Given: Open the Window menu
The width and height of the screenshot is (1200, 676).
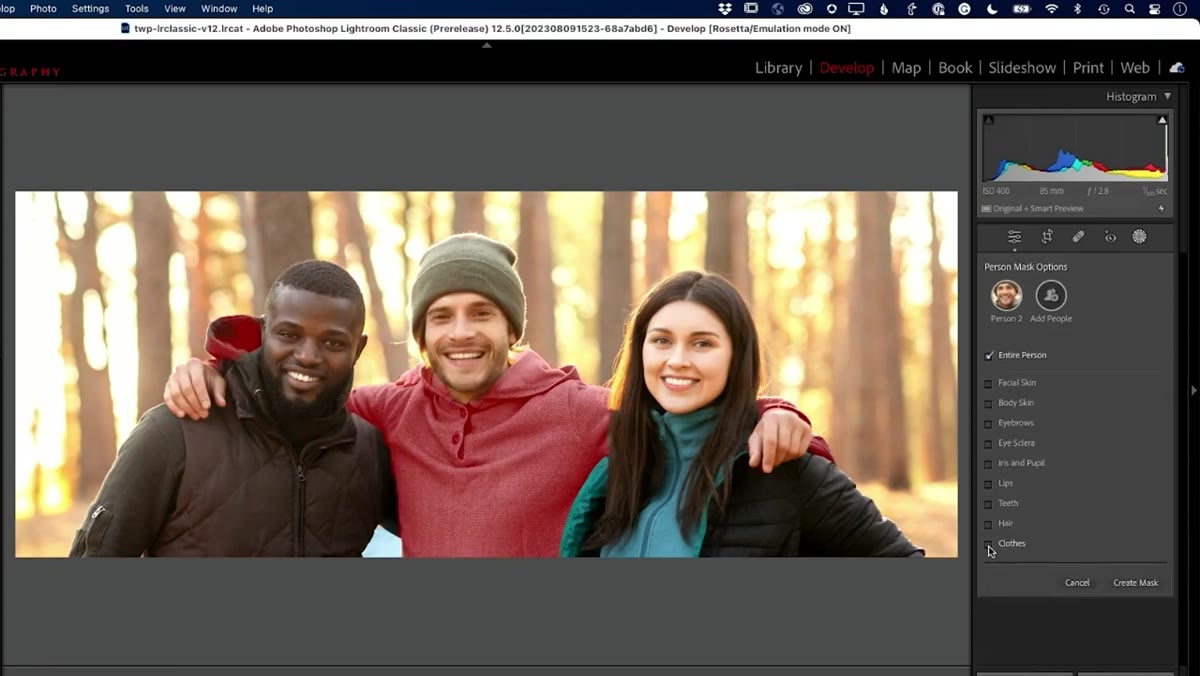Looking at the screenshot, I should (219, 8).
